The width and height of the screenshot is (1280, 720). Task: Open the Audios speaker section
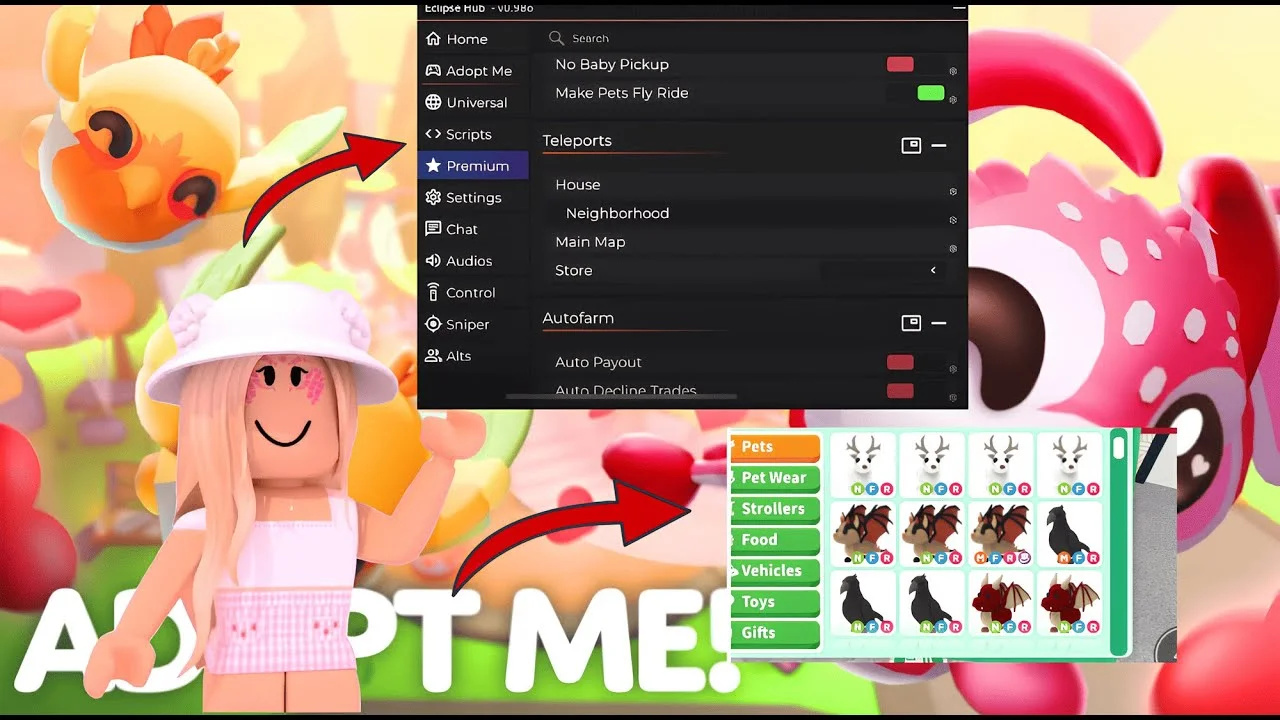[433, 261]
